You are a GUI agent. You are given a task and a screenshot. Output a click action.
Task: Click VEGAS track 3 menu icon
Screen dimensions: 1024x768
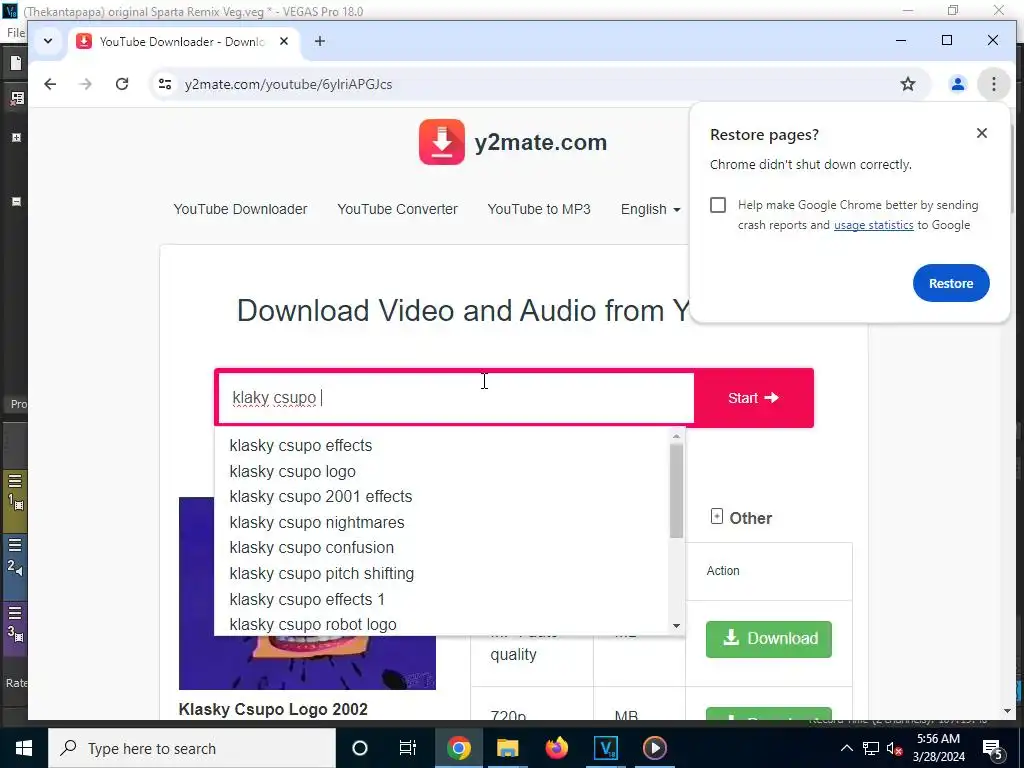point(14,613)
